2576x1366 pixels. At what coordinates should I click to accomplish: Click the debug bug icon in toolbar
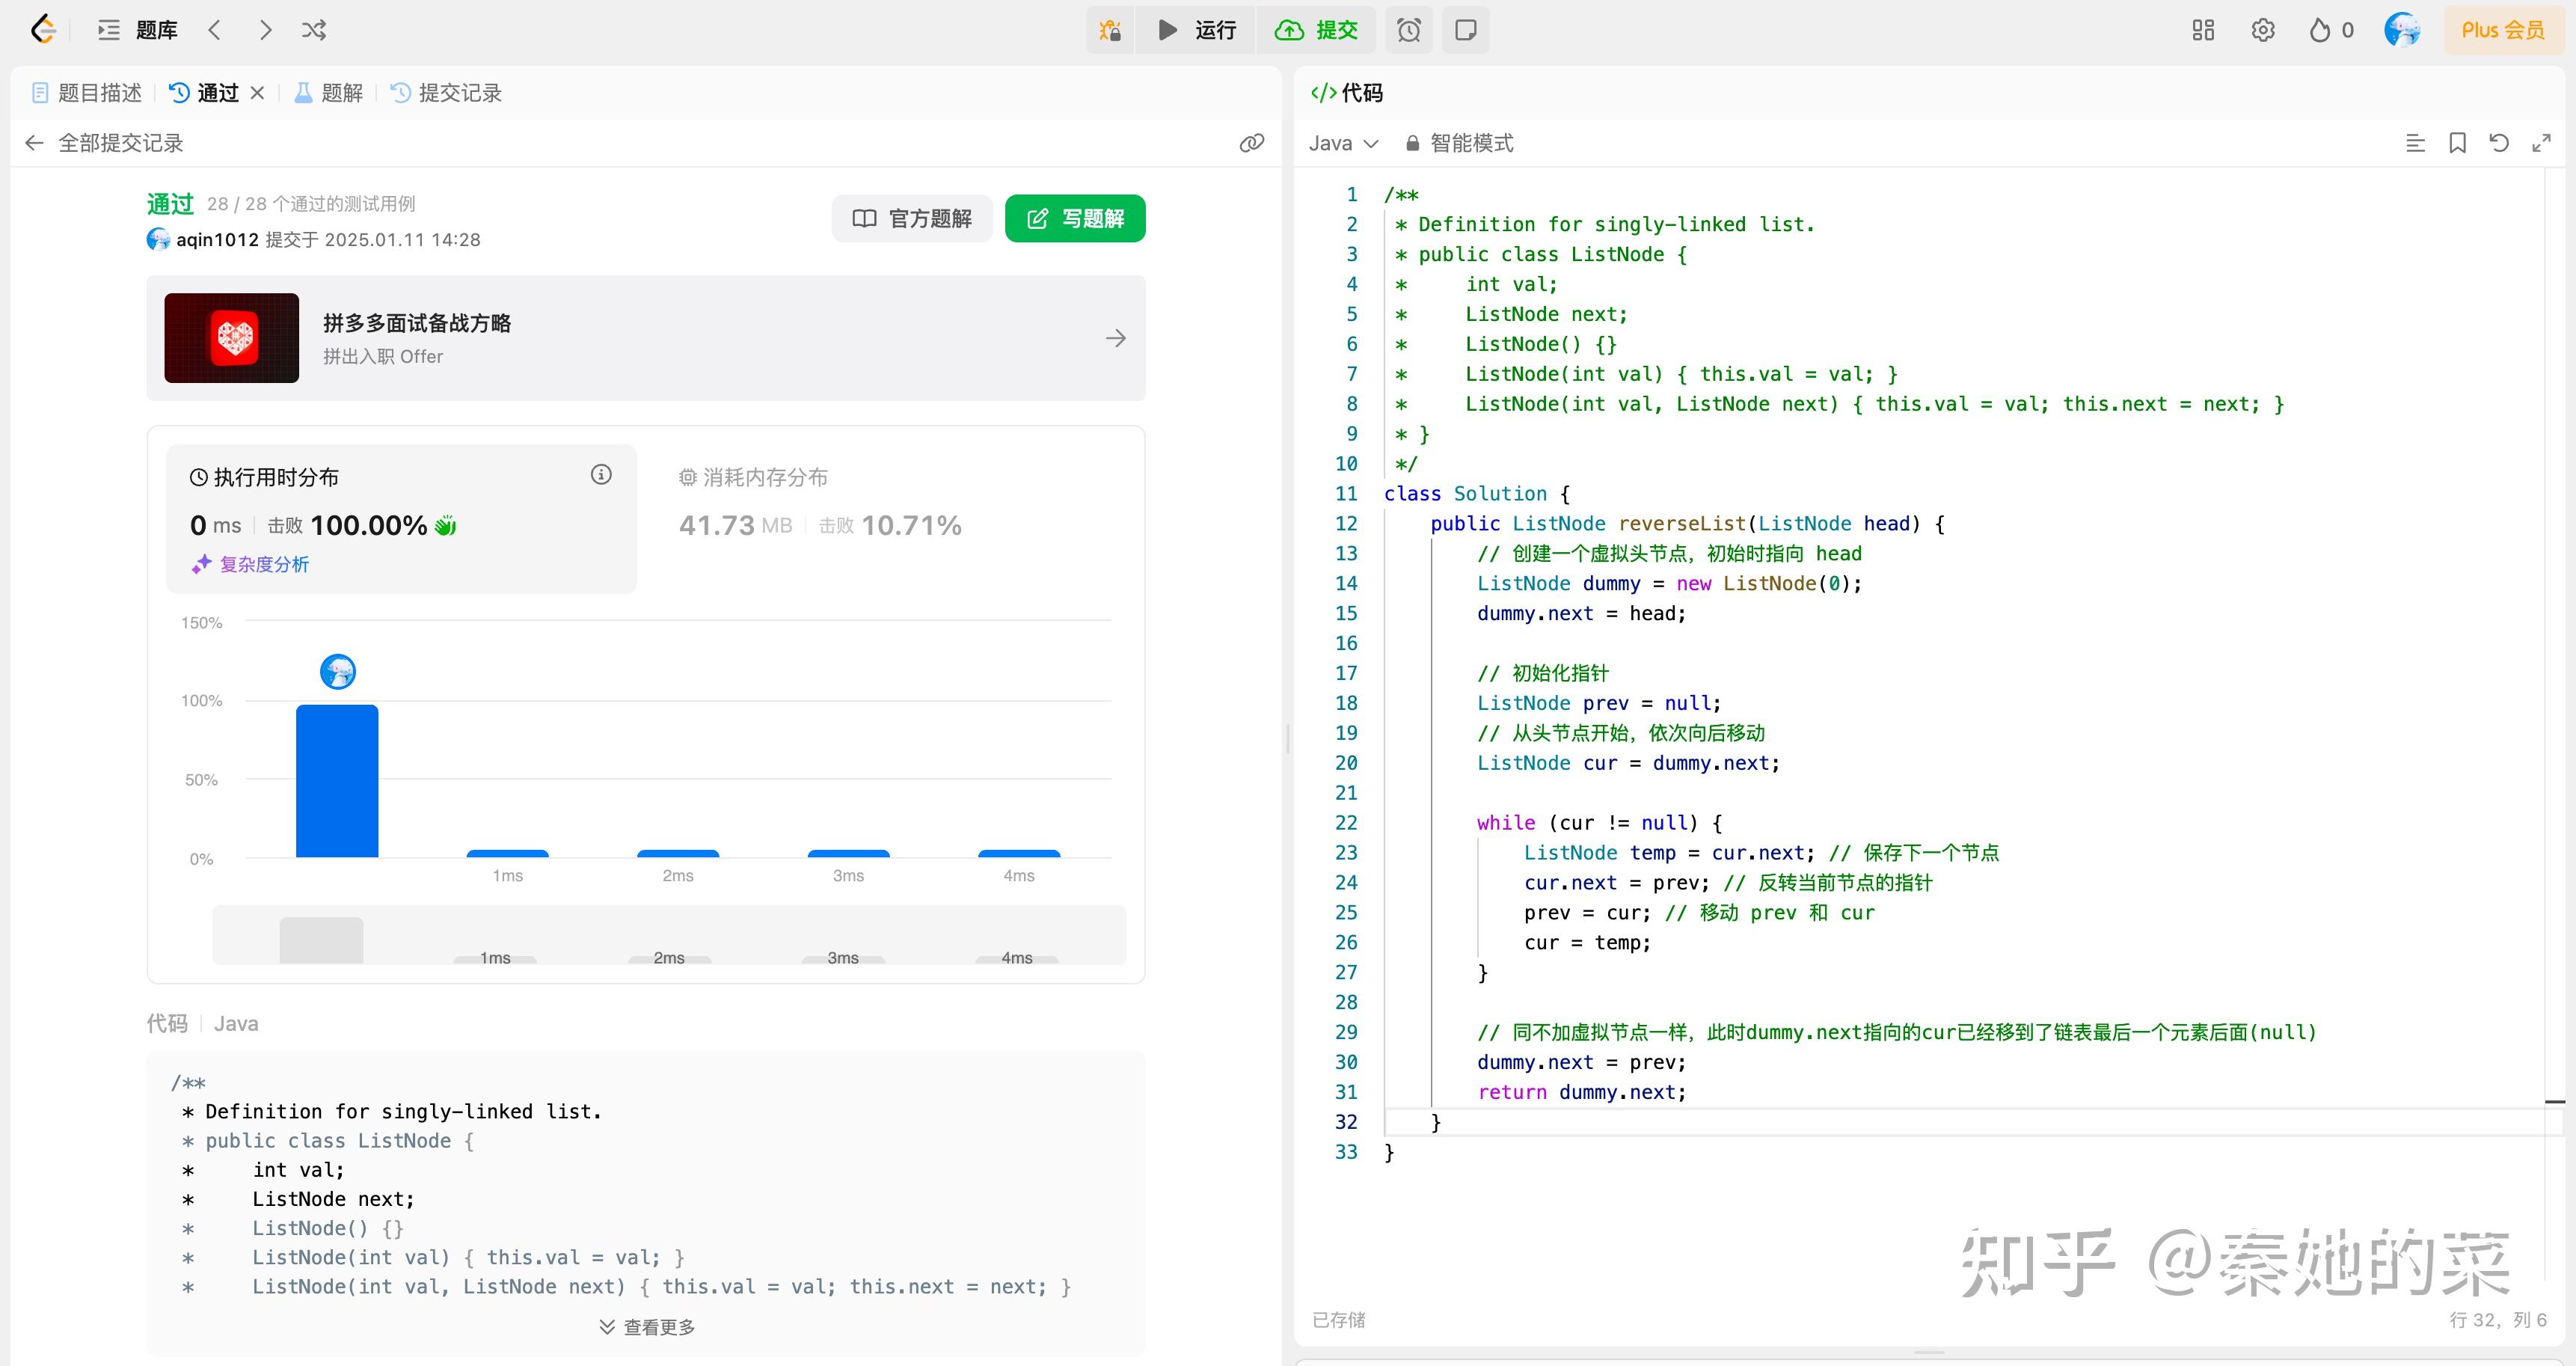coord(1110,30)
